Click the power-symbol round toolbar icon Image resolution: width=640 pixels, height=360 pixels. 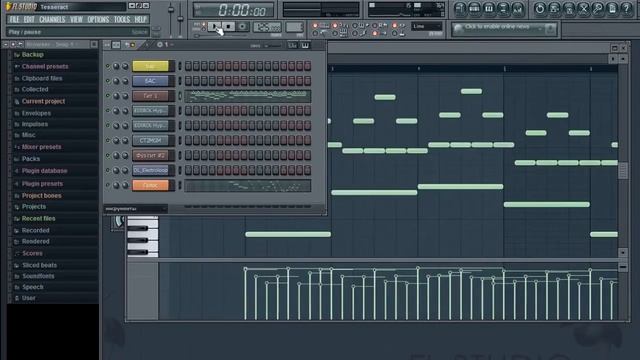[x=540, y=9]
